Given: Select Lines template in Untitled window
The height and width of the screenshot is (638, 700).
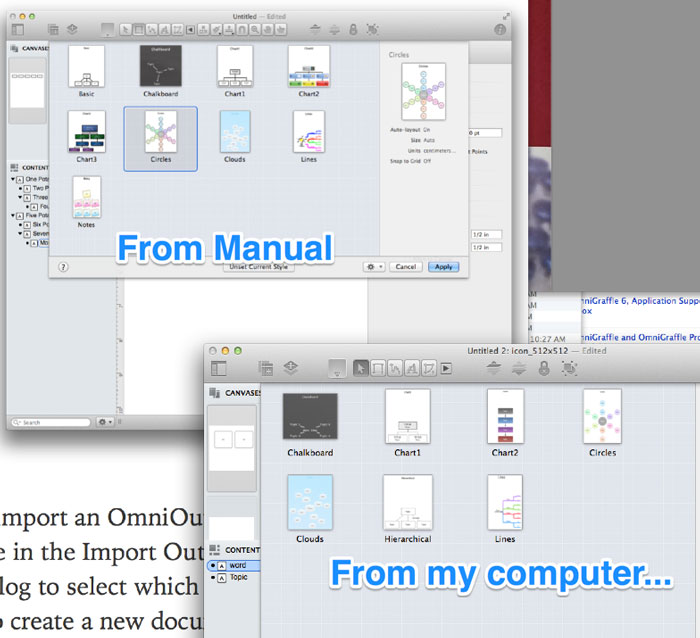Looking at the screenshot, I should (x=309, y=137).
